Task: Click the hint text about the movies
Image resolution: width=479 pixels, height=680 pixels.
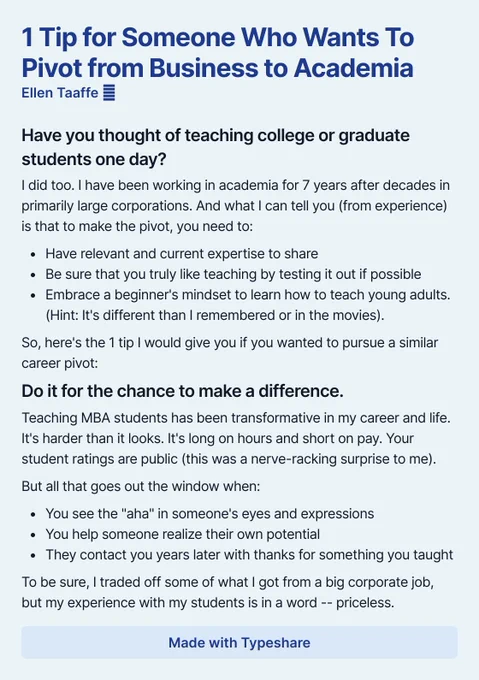Action: coord(215,315)
